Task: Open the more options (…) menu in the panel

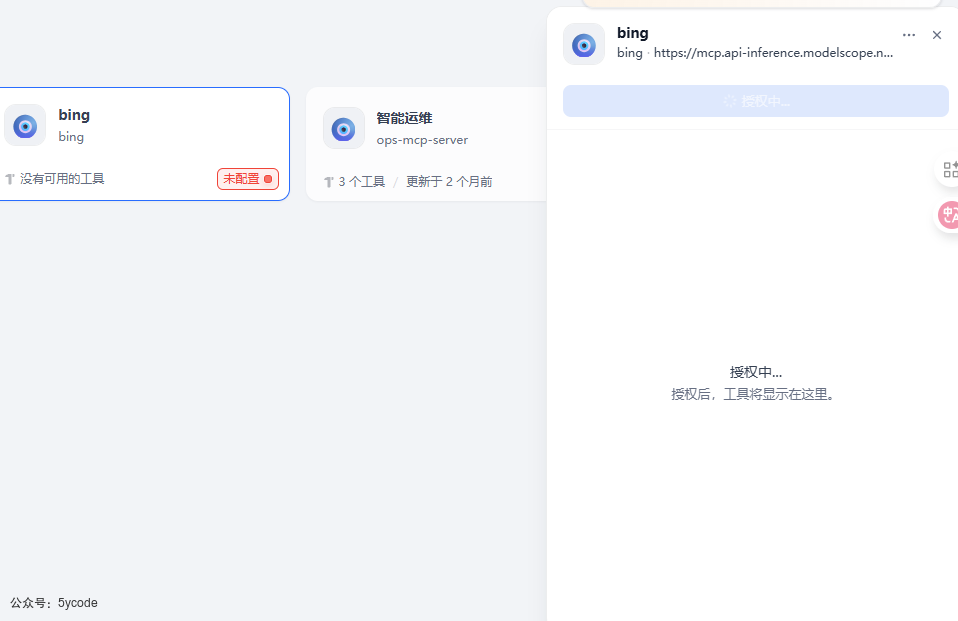Action: pyautogui.click(x=908, y=34)
